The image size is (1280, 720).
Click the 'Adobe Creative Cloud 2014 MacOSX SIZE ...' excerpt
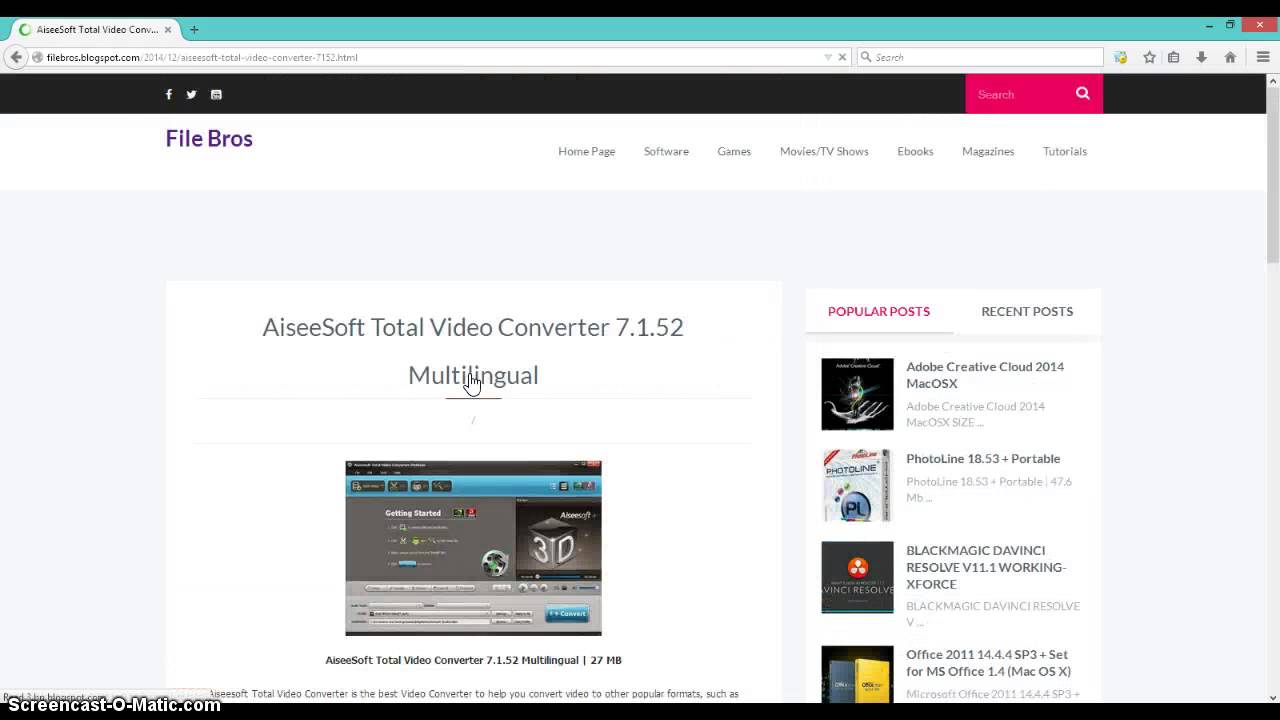(x=975, y=414)
